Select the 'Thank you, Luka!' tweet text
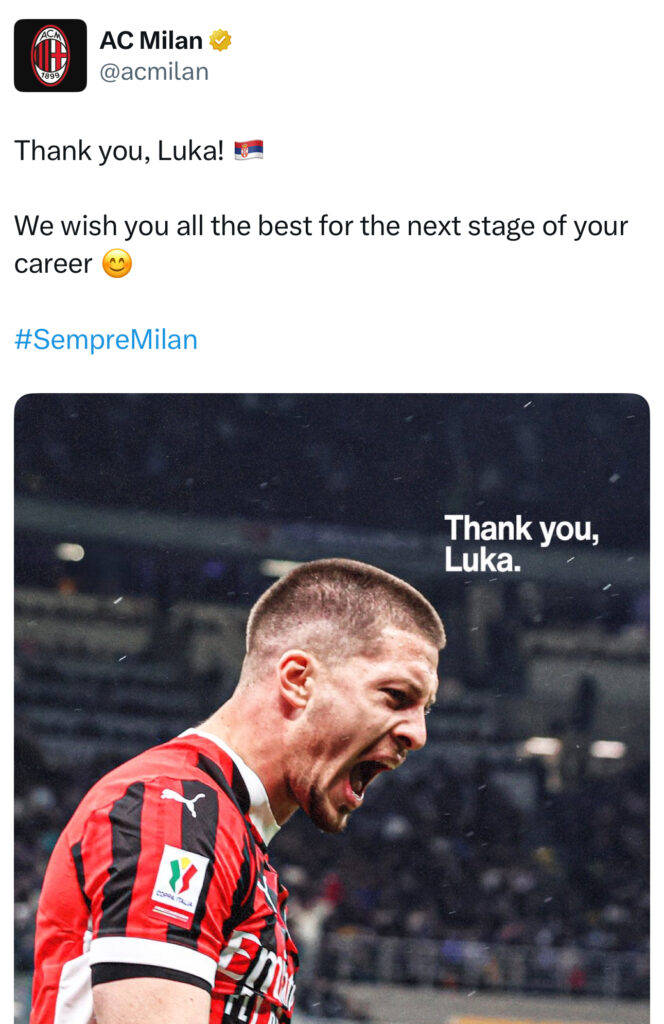This screenshot has height=1024, width=664. click(119, 151)
